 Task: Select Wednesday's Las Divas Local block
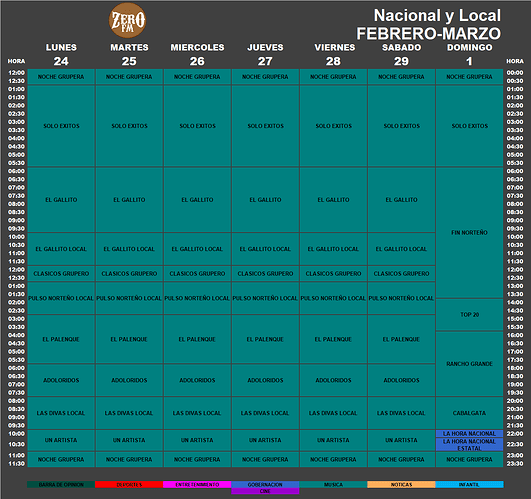(197, 413)
